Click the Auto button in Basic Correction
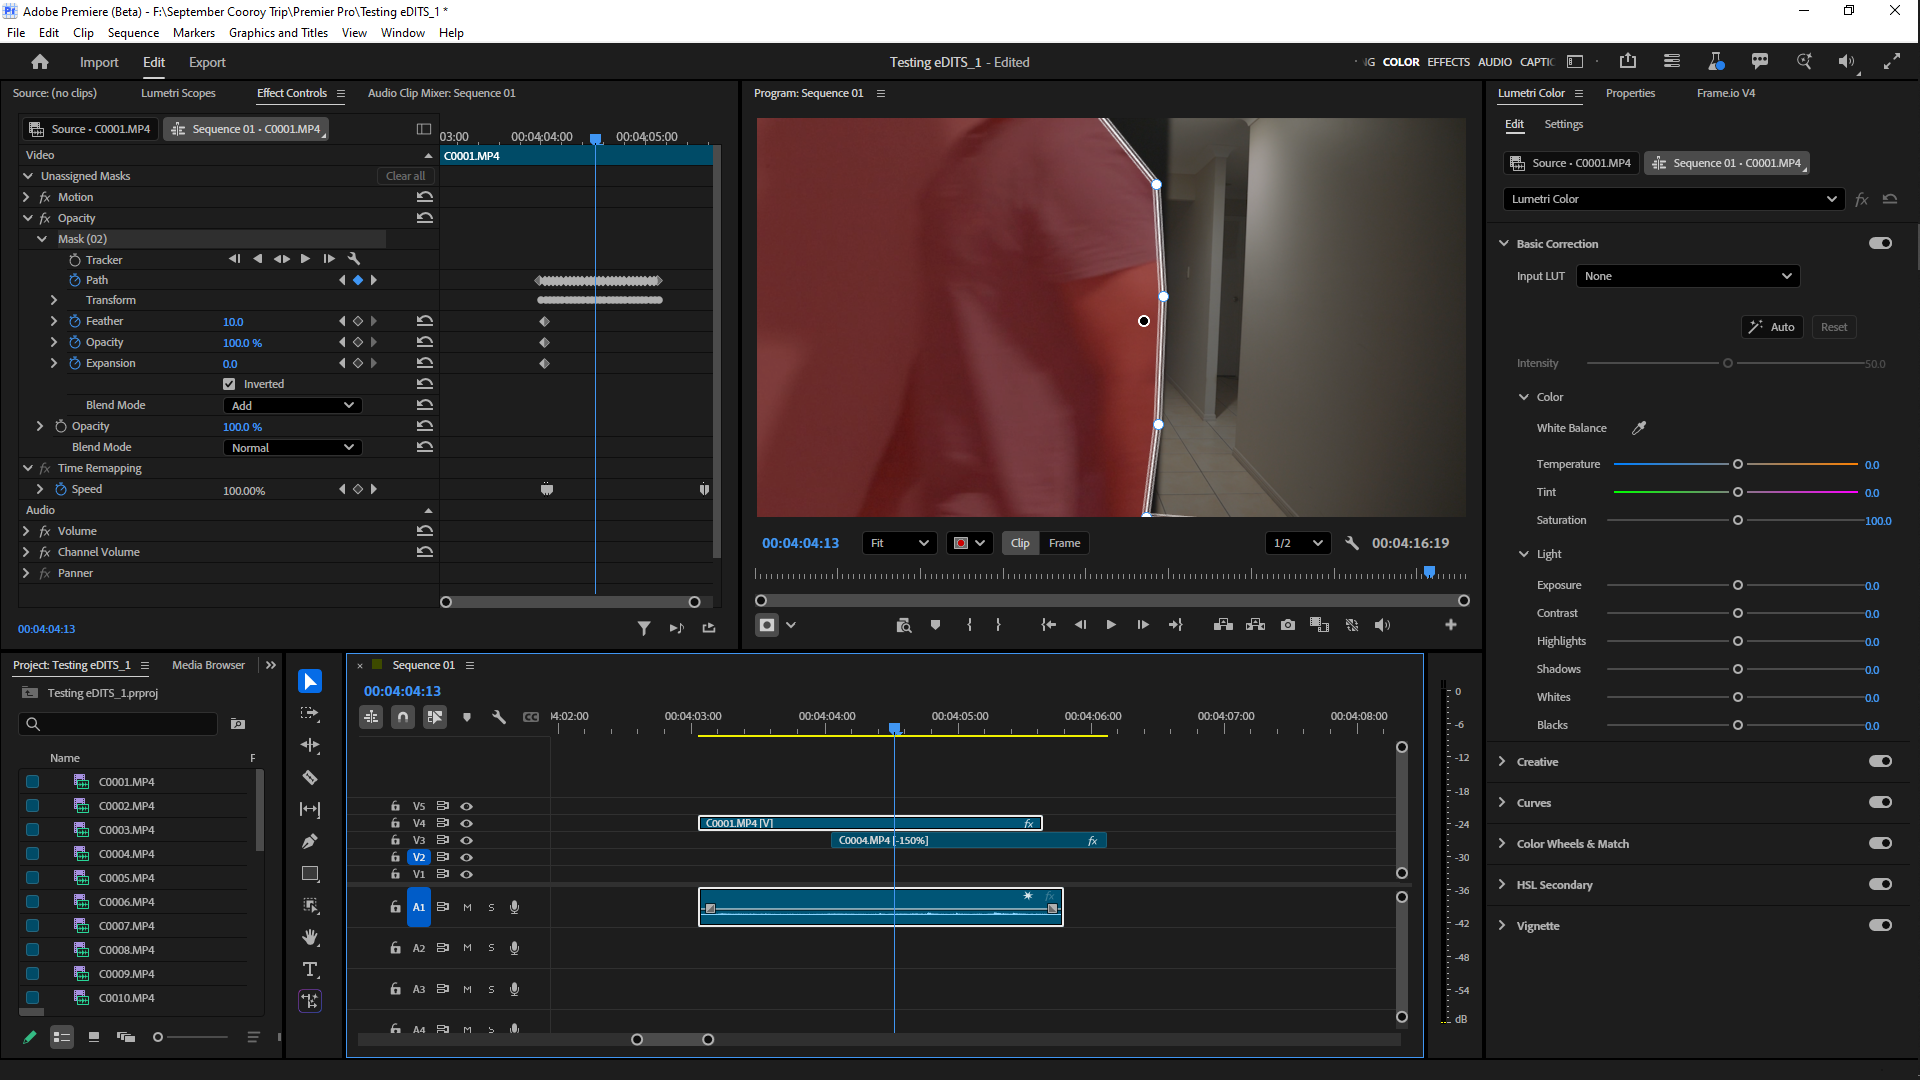This screenshot has width=1920, height=1080. (1772, 327)
